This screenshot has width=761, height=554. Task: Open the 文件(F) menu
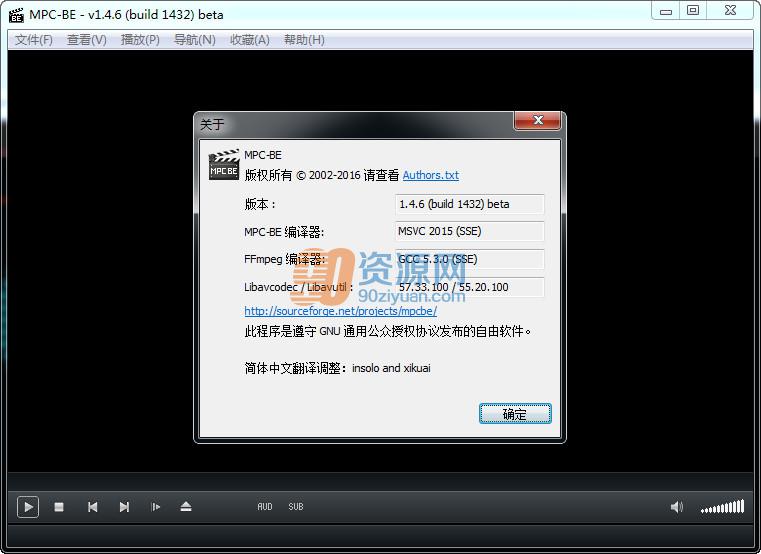[33, 40]
